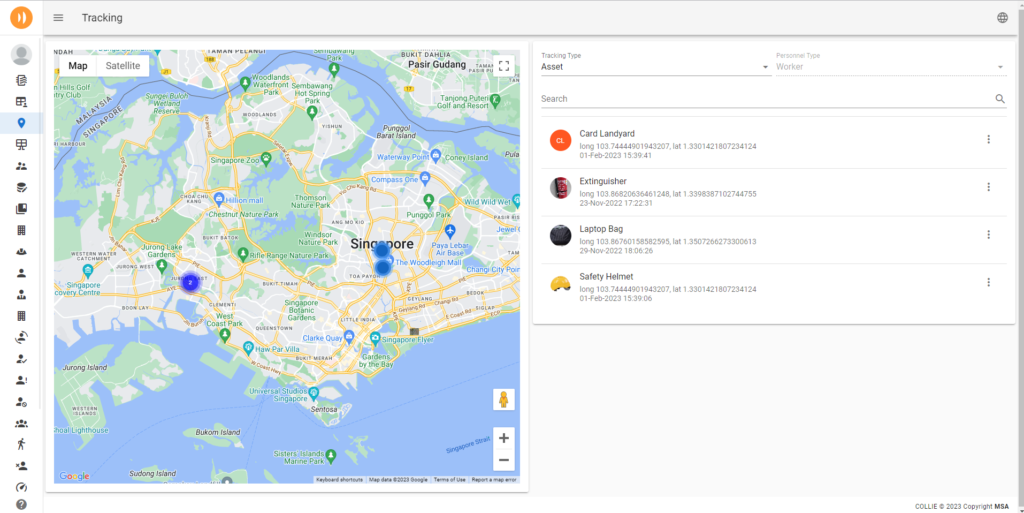The width and height of the screenshot is (1024, 513).
Task: Open the remove-person sidebar icon
Action: tap(22, 466)
